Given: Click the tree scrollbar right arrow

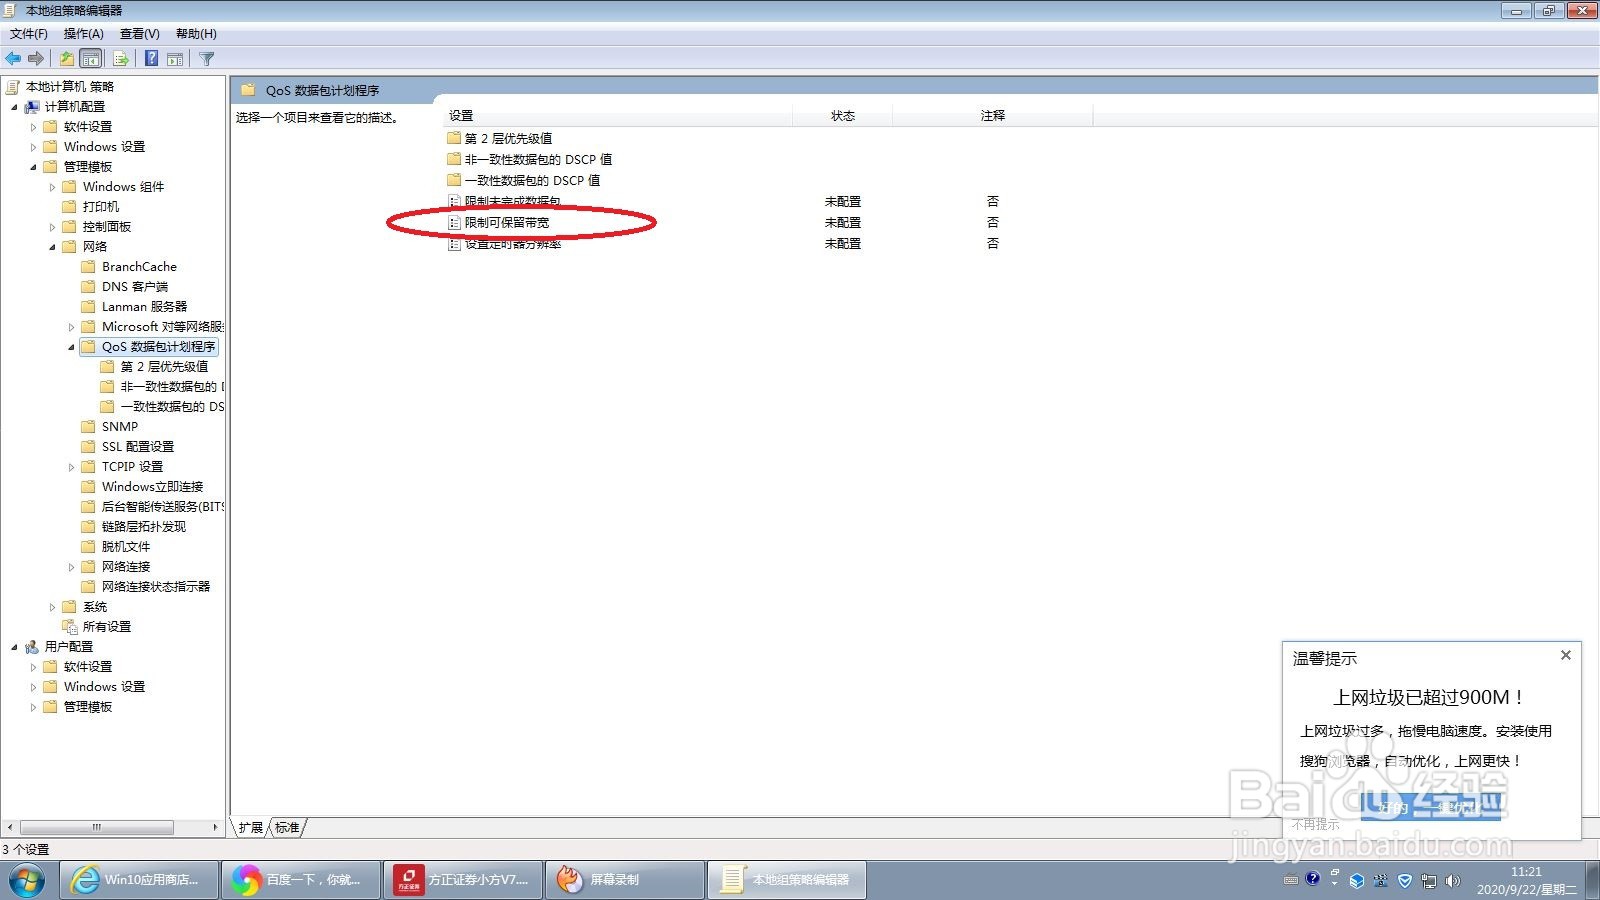Looking at the screenshot, I should tap(215, 828).
